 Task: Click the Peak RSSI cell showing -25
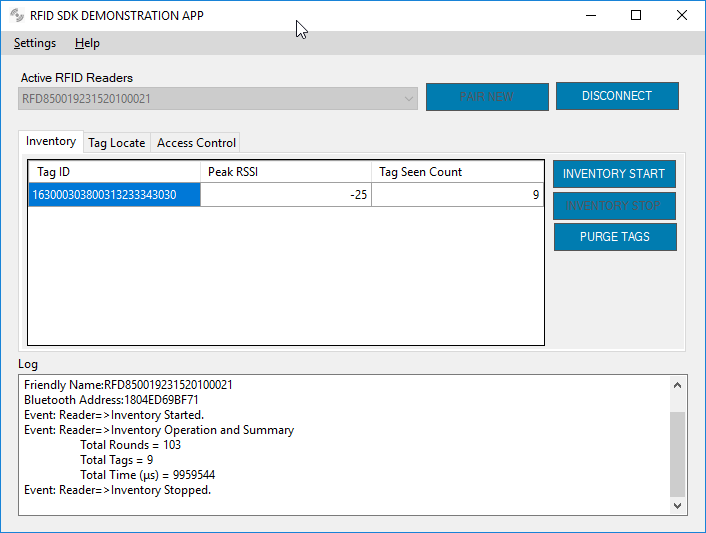tap(285, 195)
